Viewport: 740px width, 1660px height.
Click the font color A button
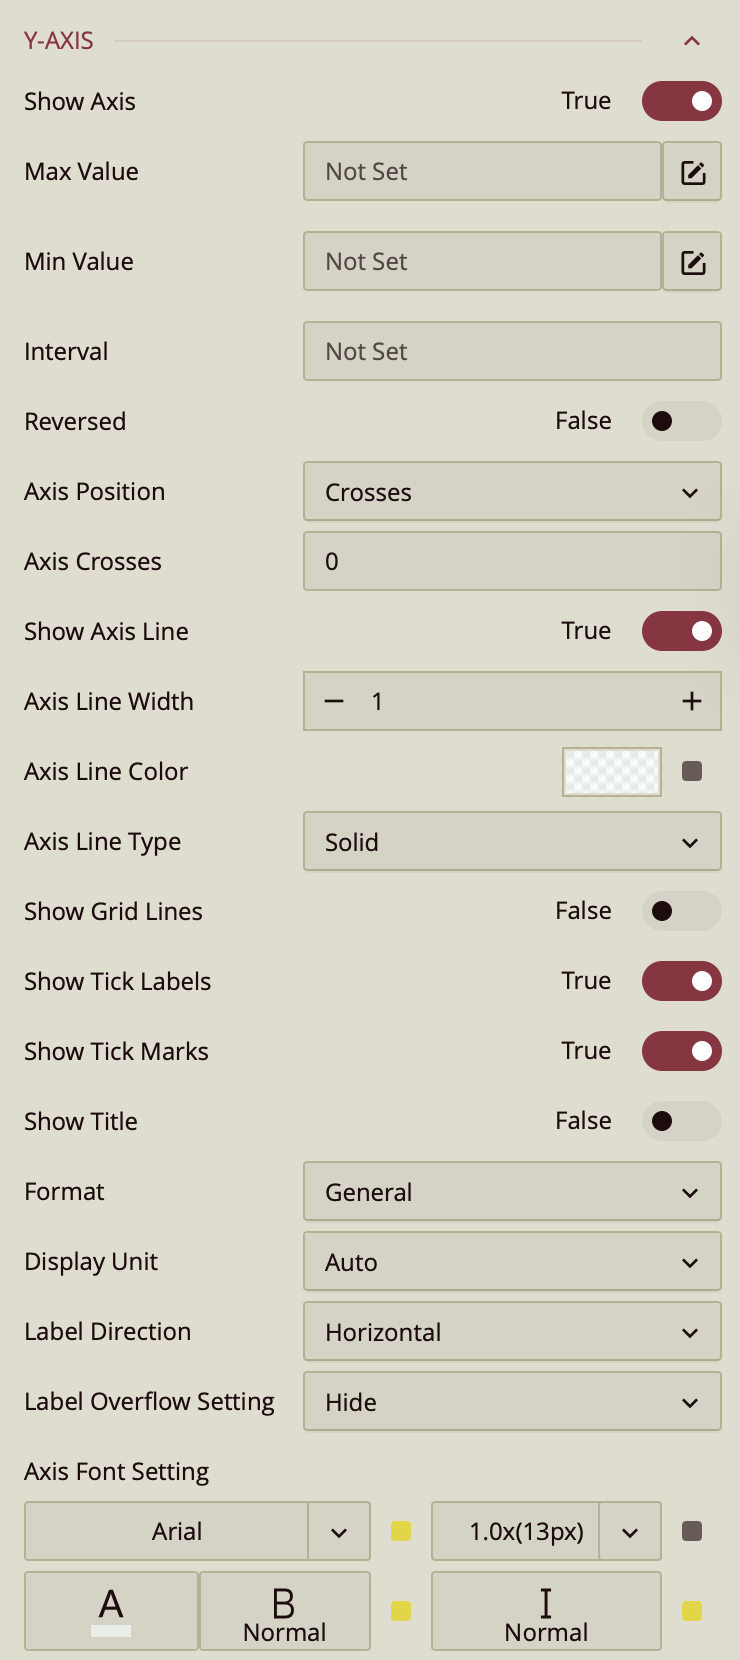(x=111, y=1610)
